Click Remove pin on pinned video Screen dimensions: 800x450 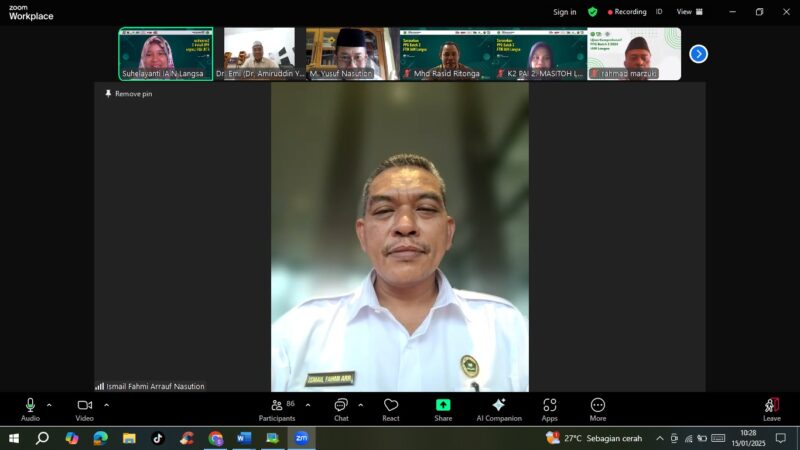tap(128, 94)
